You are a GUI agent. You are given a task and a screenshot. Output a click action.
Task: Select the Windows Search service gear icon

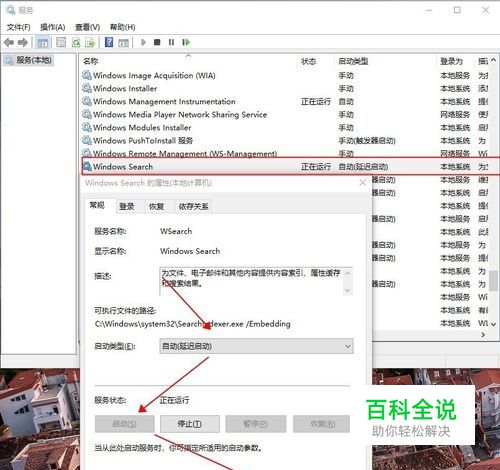point(87,166)
